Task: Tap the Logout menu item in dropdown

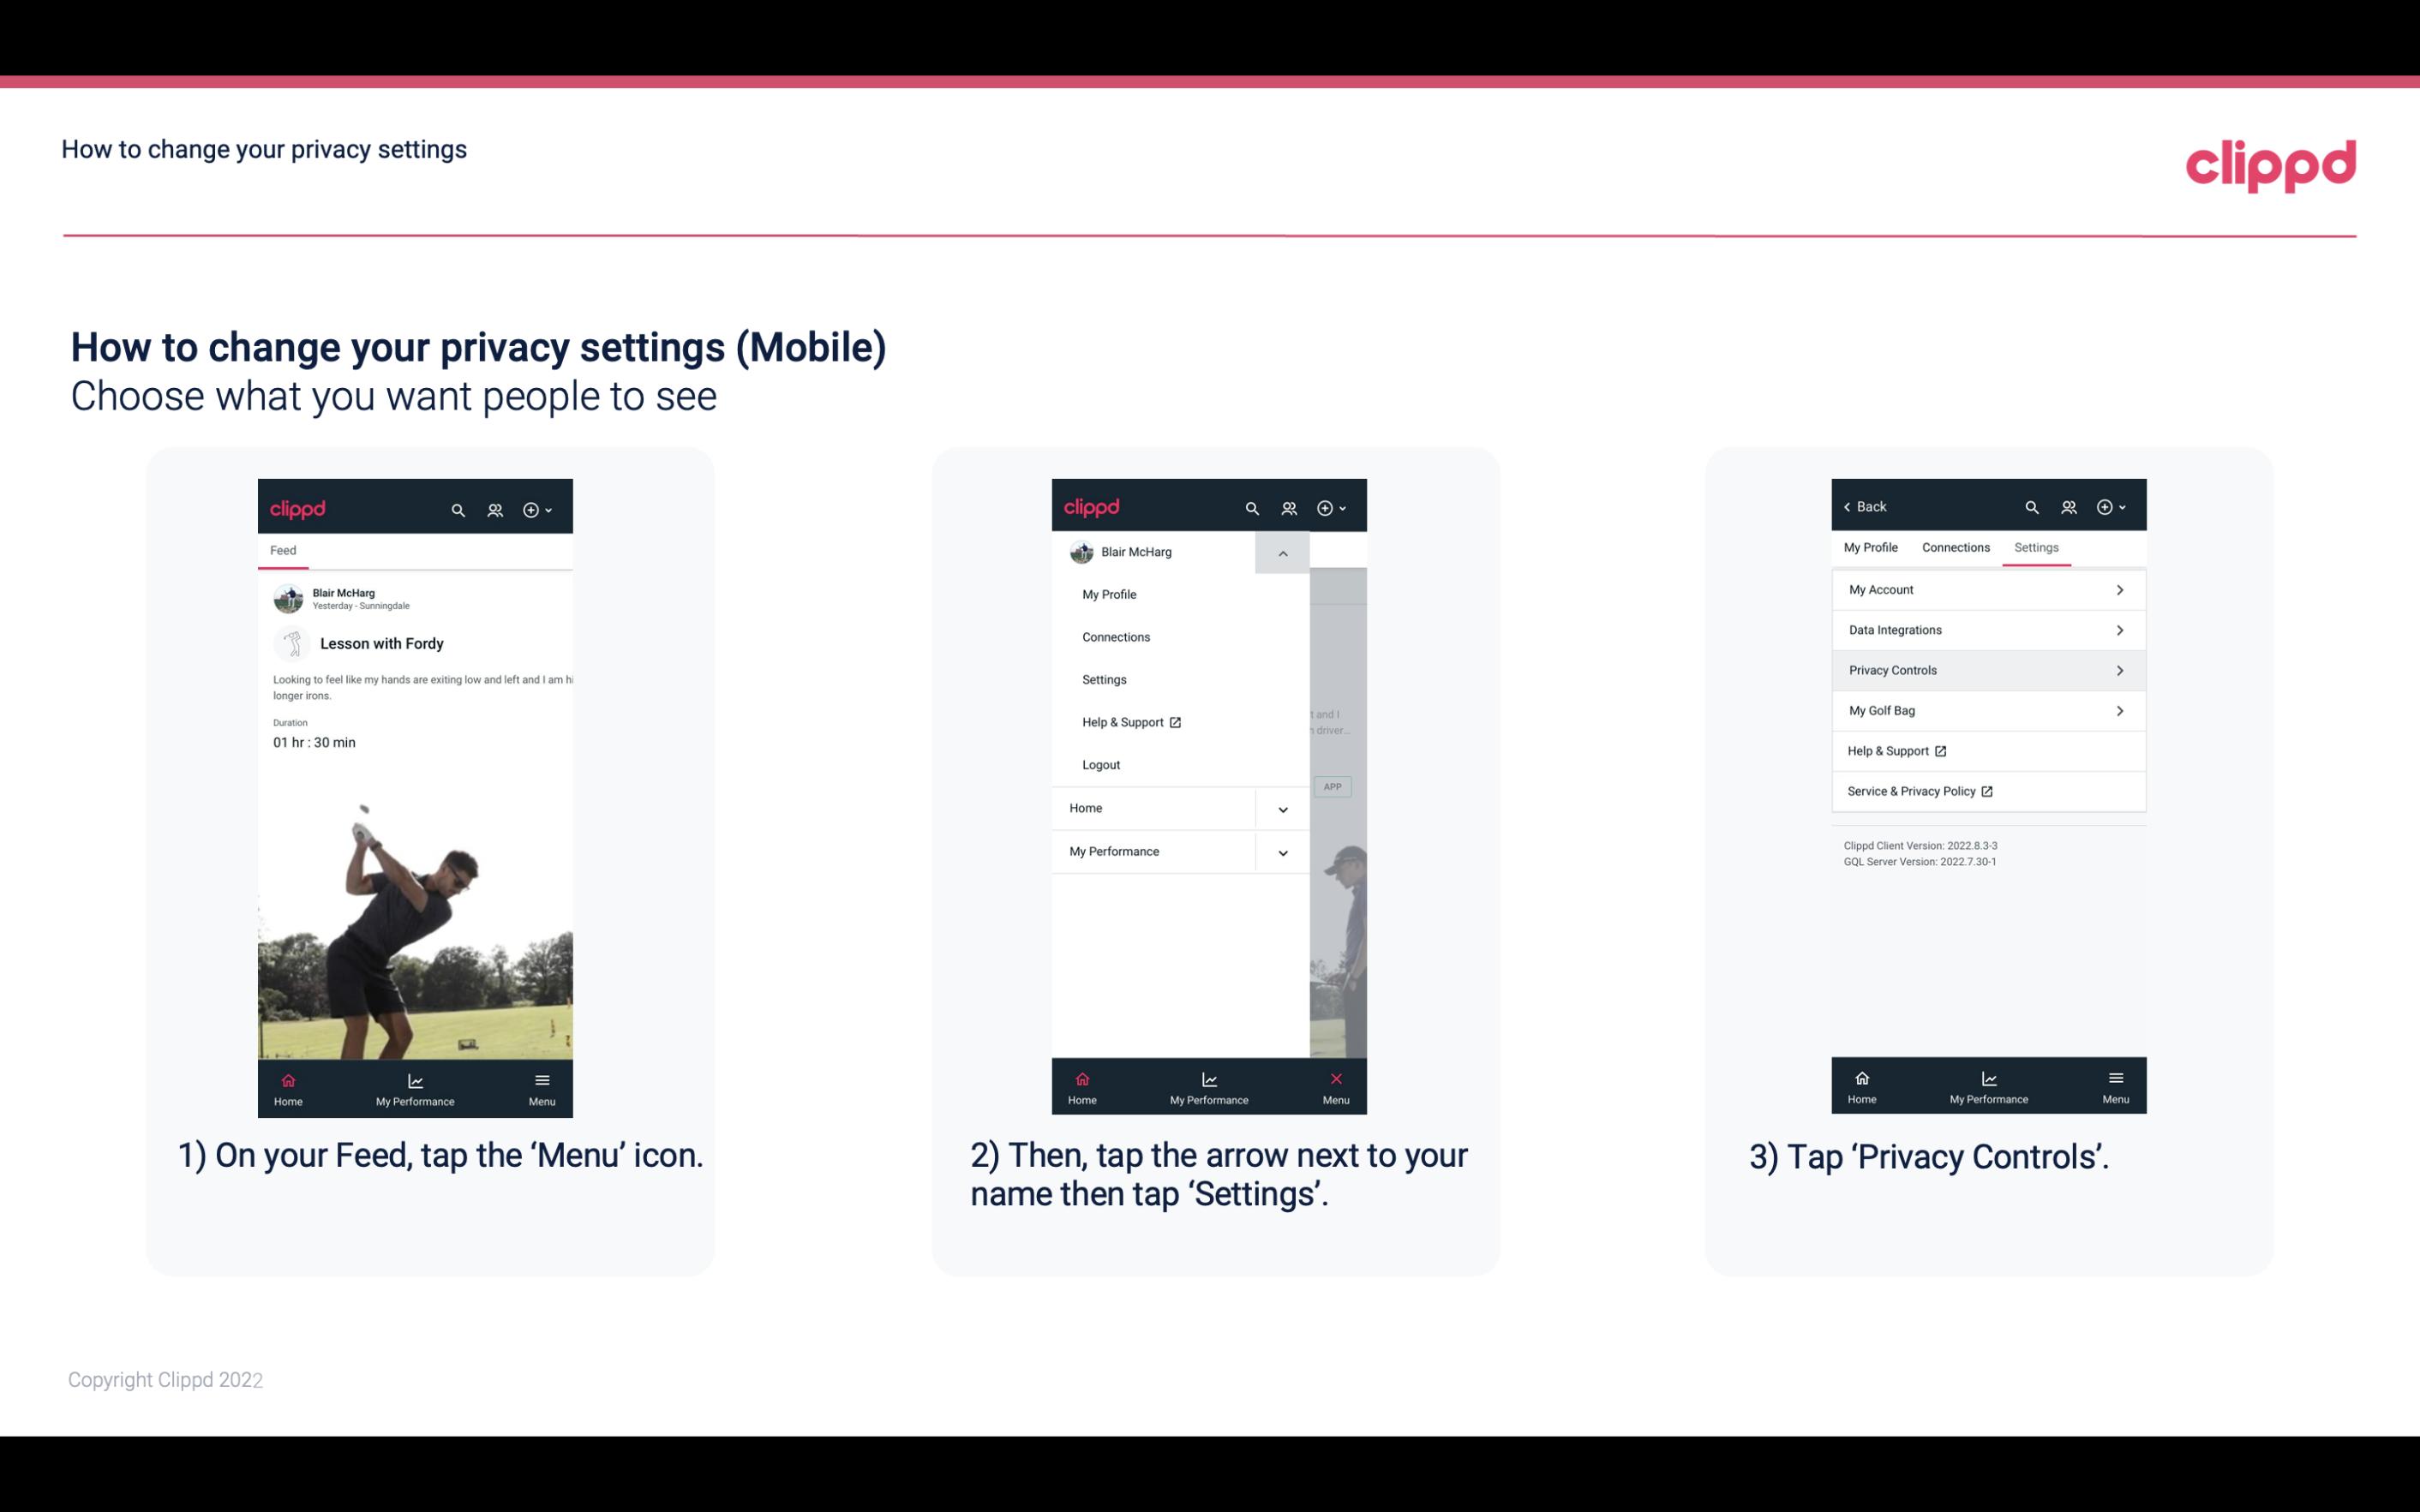Action: (1101, 765)
